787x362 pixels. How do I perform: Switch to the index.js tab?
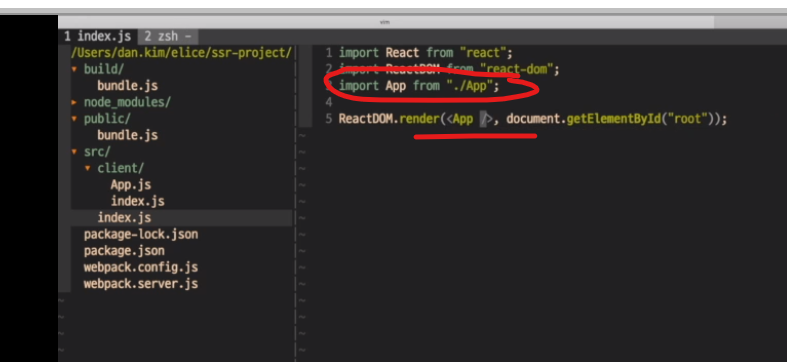(x=98, y=36)
